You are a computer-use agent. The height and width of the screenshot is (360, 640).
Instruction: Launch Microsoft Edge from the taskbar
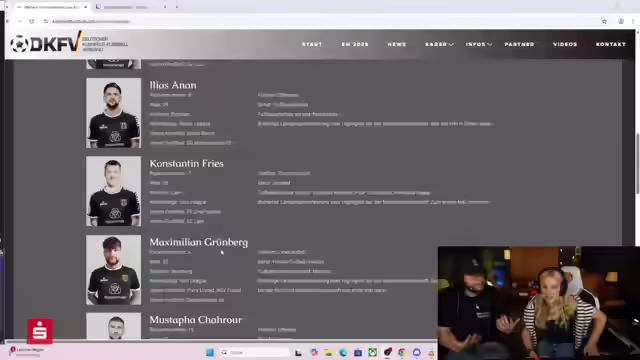343,352
